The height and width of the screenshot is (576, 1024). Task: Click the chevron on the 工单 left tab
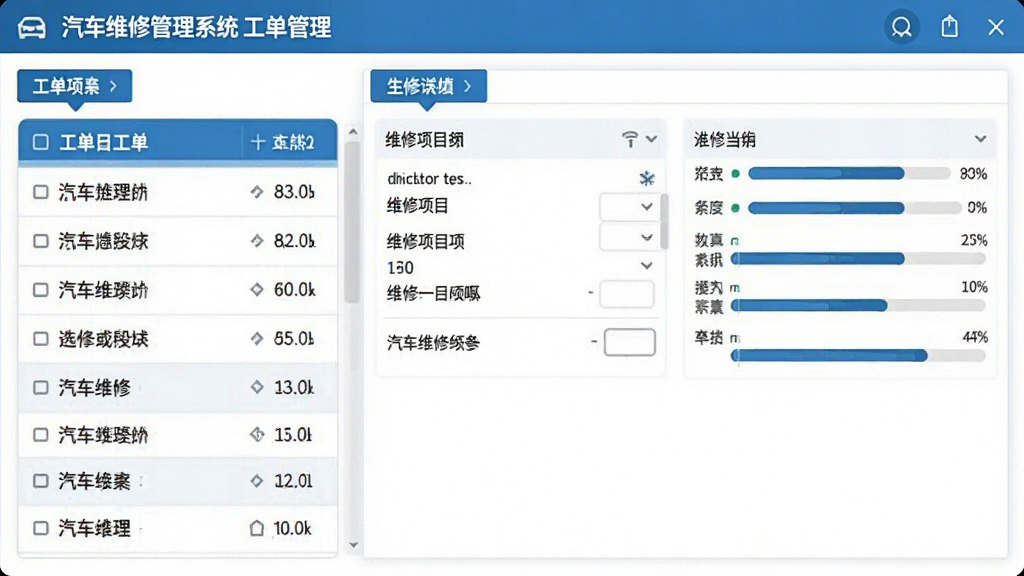(113, 86)
